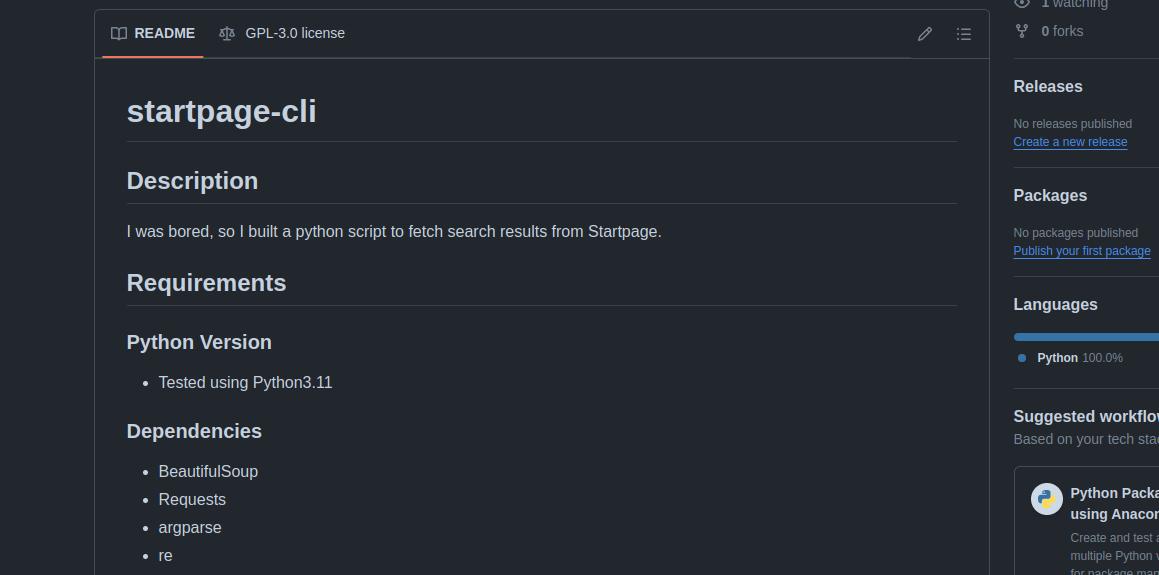The height and width of the screenshot is (575, 1159).
Task: Click the scale icon for the license
Action: point(227,33)
